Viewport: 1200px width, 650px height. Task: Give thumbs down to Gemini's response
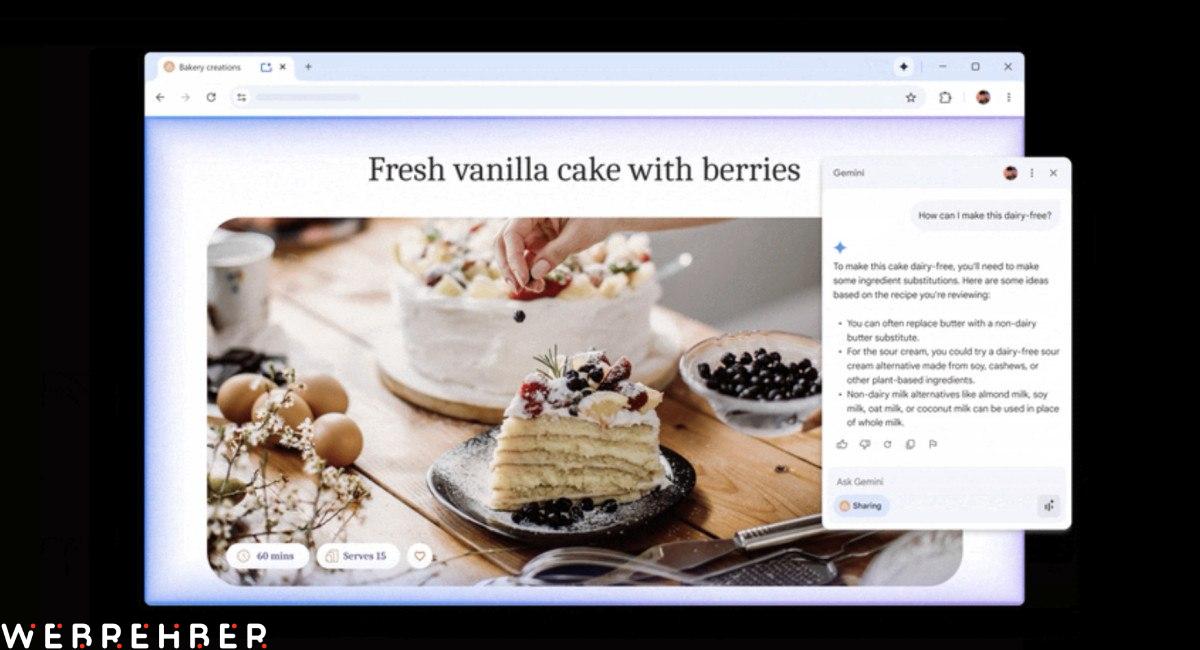coord(865,444)
